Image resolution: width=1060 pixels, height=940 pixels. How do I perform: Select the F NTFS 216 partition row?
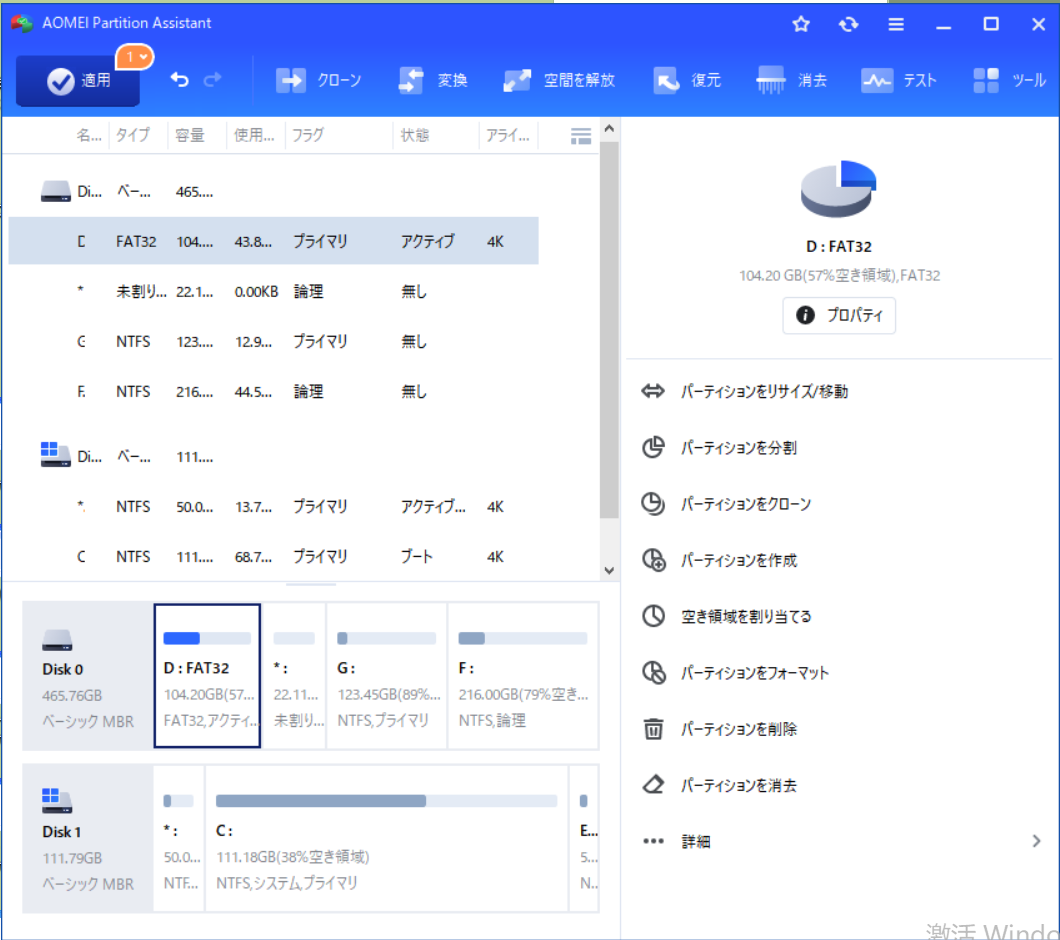[273, 392]
